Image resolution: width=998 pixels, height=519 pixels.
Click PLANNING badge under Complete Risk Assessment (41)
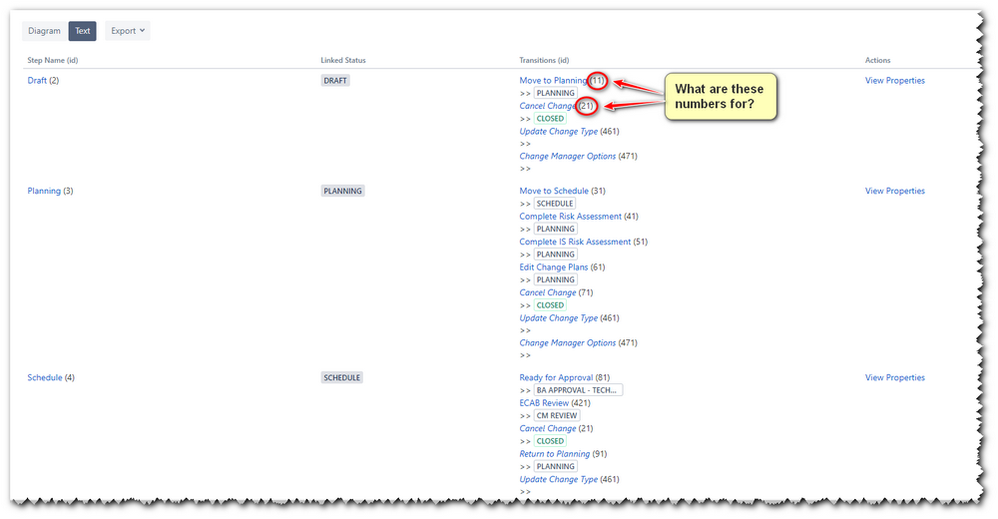pyautogui.click(x=556, y=229)
